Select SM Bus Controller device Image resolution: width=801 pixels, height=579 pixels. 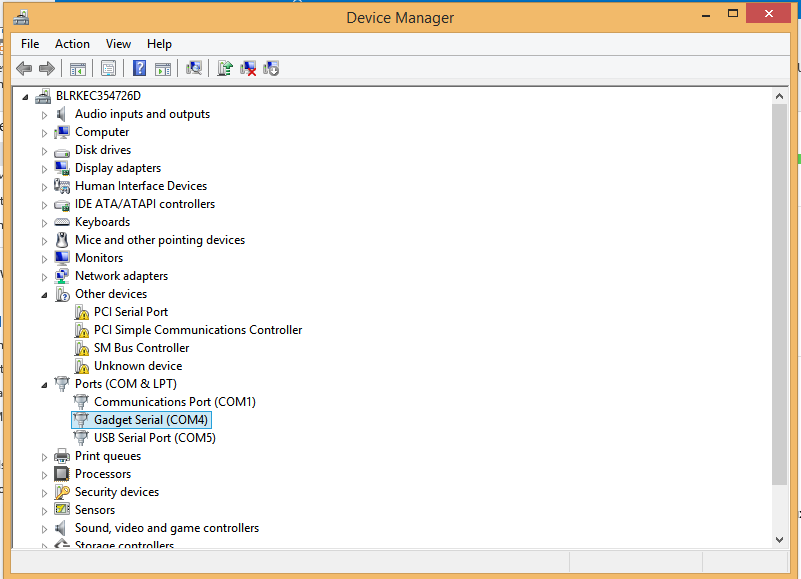pyautogui.click(x=142, y=348)
